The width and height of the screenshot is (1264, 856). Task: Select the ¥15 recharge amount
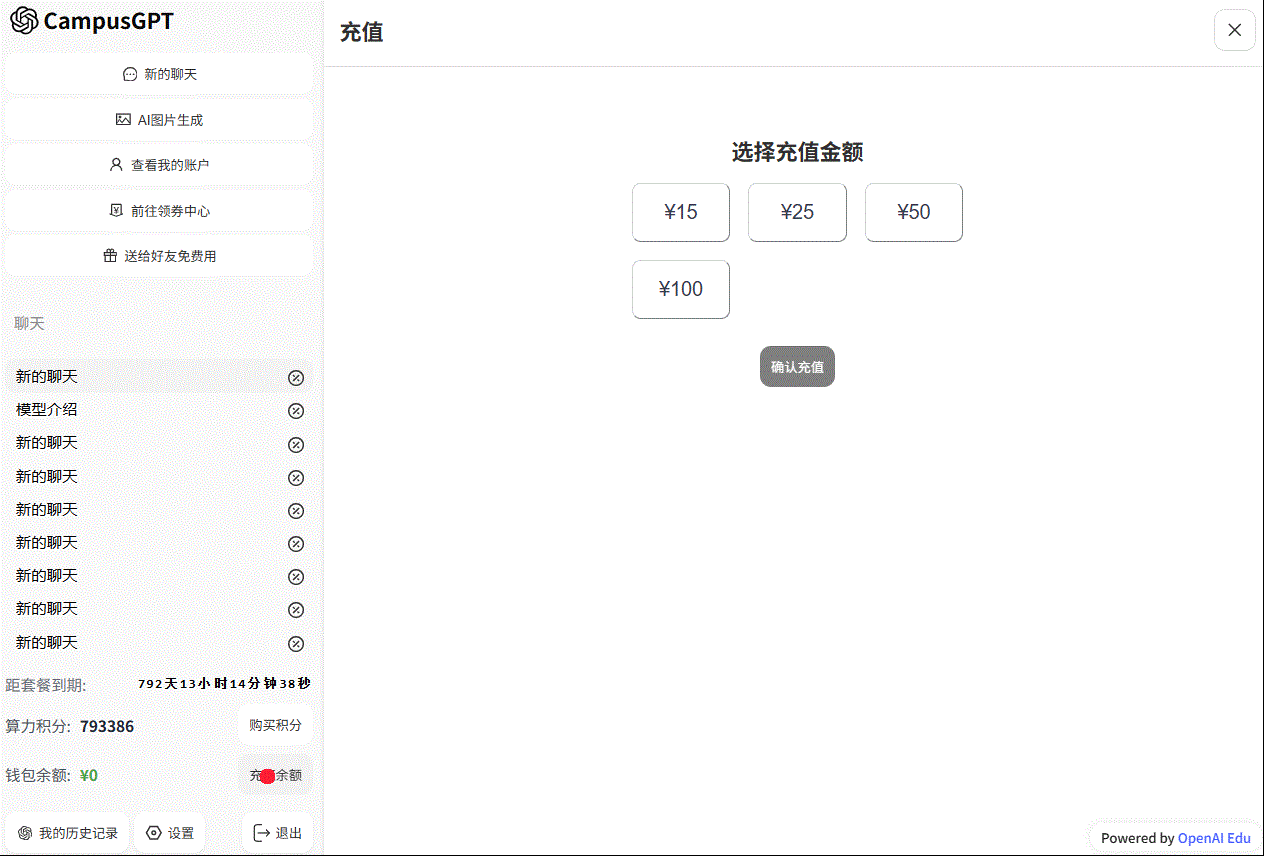681,212
